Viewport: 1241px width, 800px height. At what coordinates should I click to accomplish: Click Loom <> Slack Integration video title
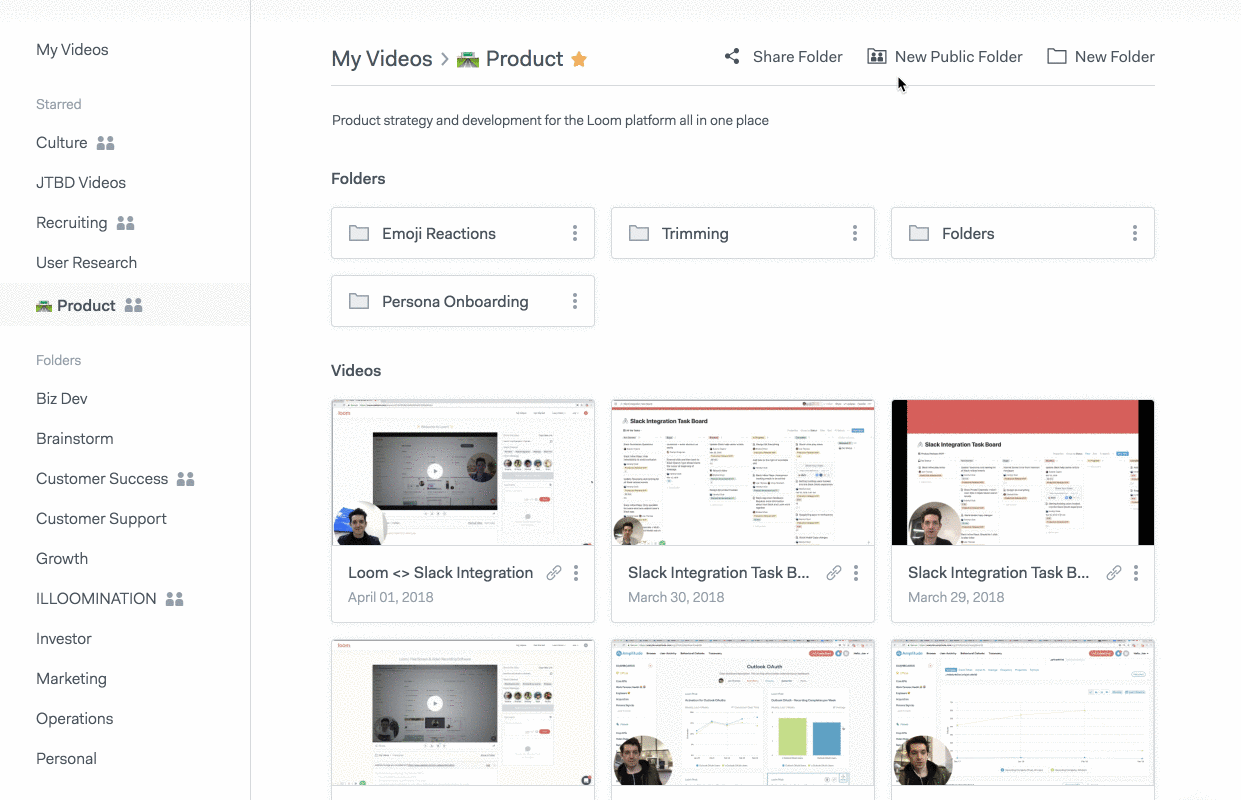441,573
